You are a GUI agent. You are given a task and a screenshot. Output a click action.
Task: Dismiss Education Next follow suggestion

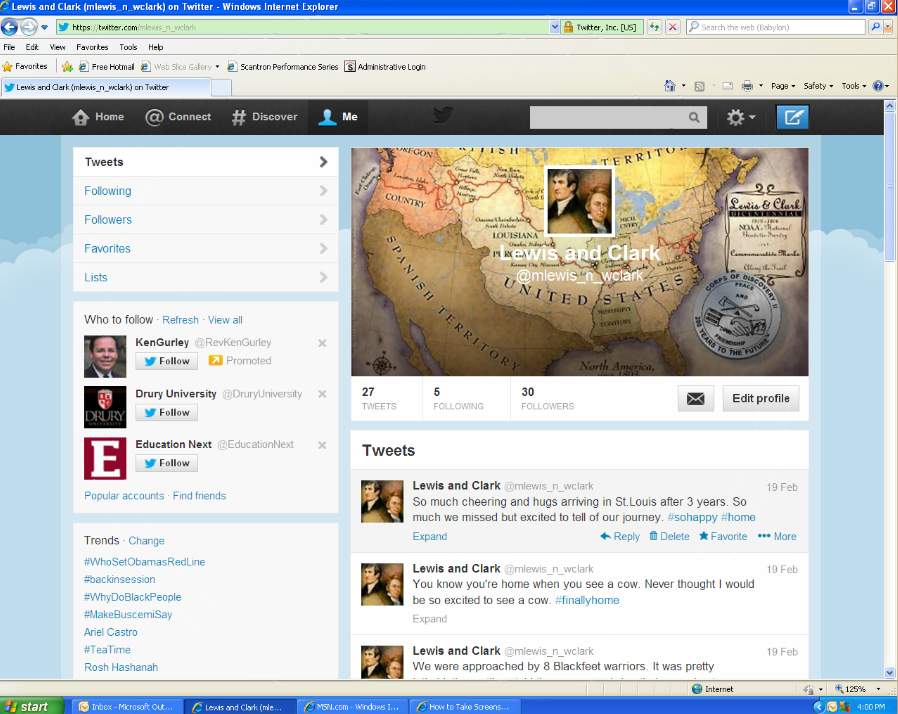322,445
